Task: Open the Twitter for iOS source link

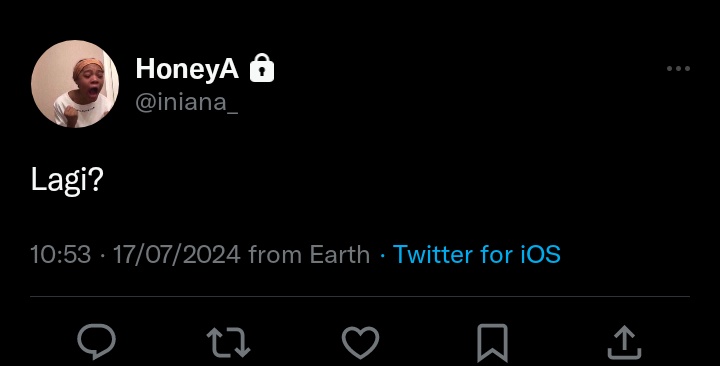Action: (x=477, y=254)
